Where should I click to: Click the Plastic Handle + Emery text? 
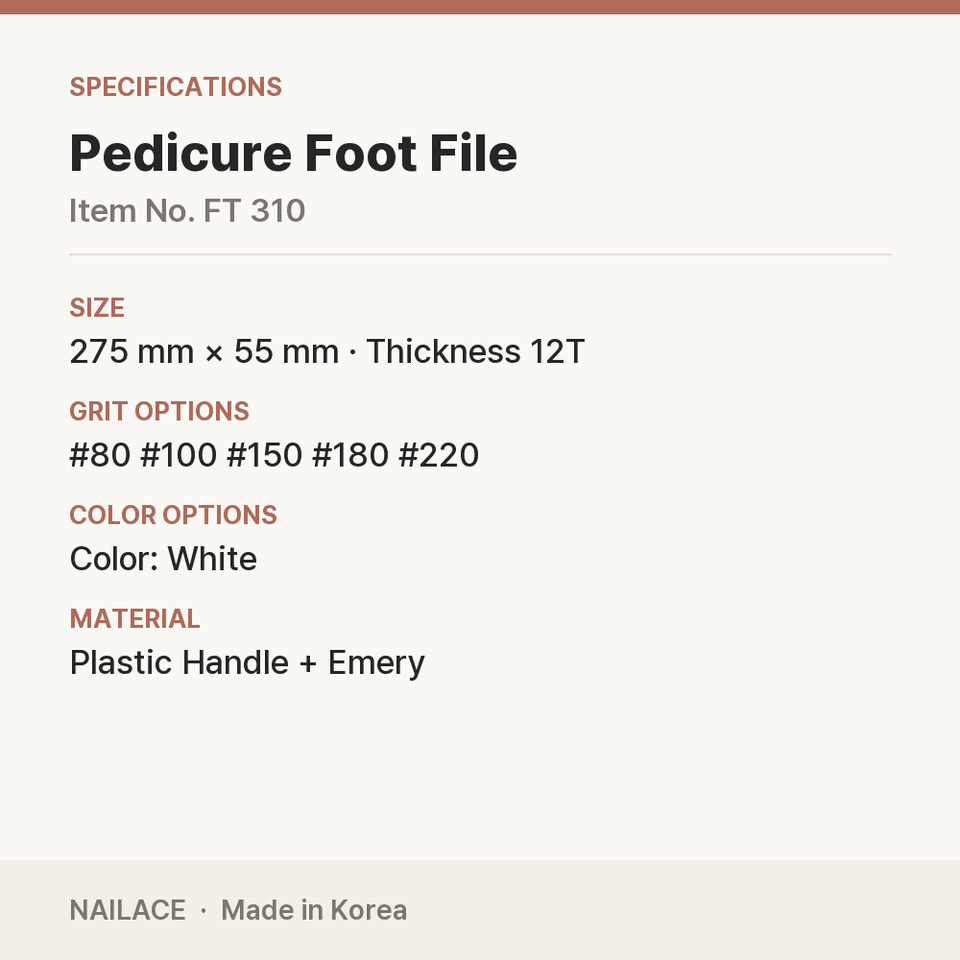point(247,663)
